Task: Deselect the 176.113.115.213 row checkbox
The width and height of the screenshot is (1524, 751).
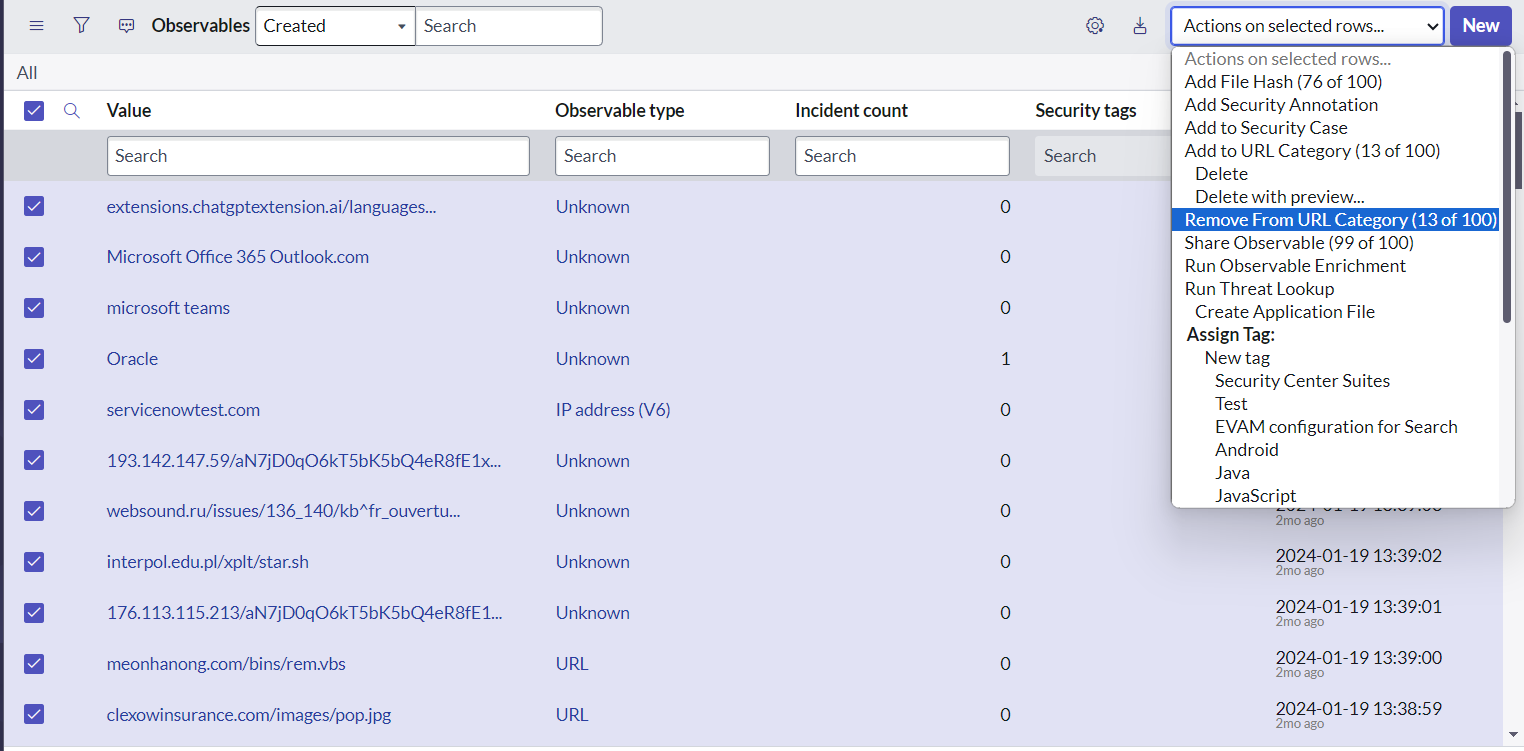Action: 34,613
